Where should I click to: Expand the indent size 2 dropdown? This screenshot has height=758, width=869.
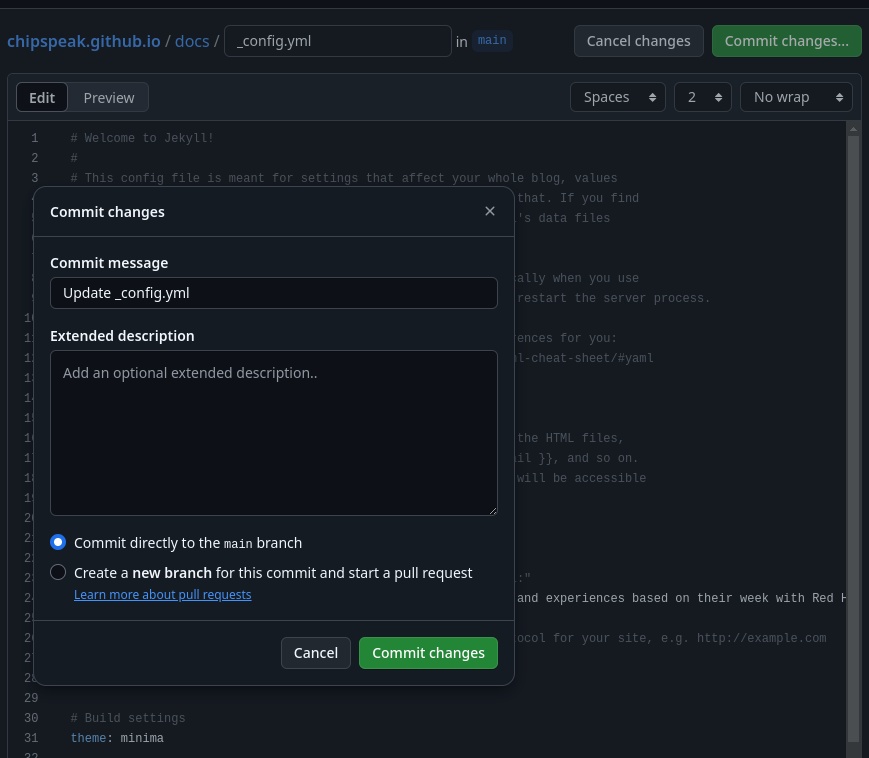[x=704, y=97]
